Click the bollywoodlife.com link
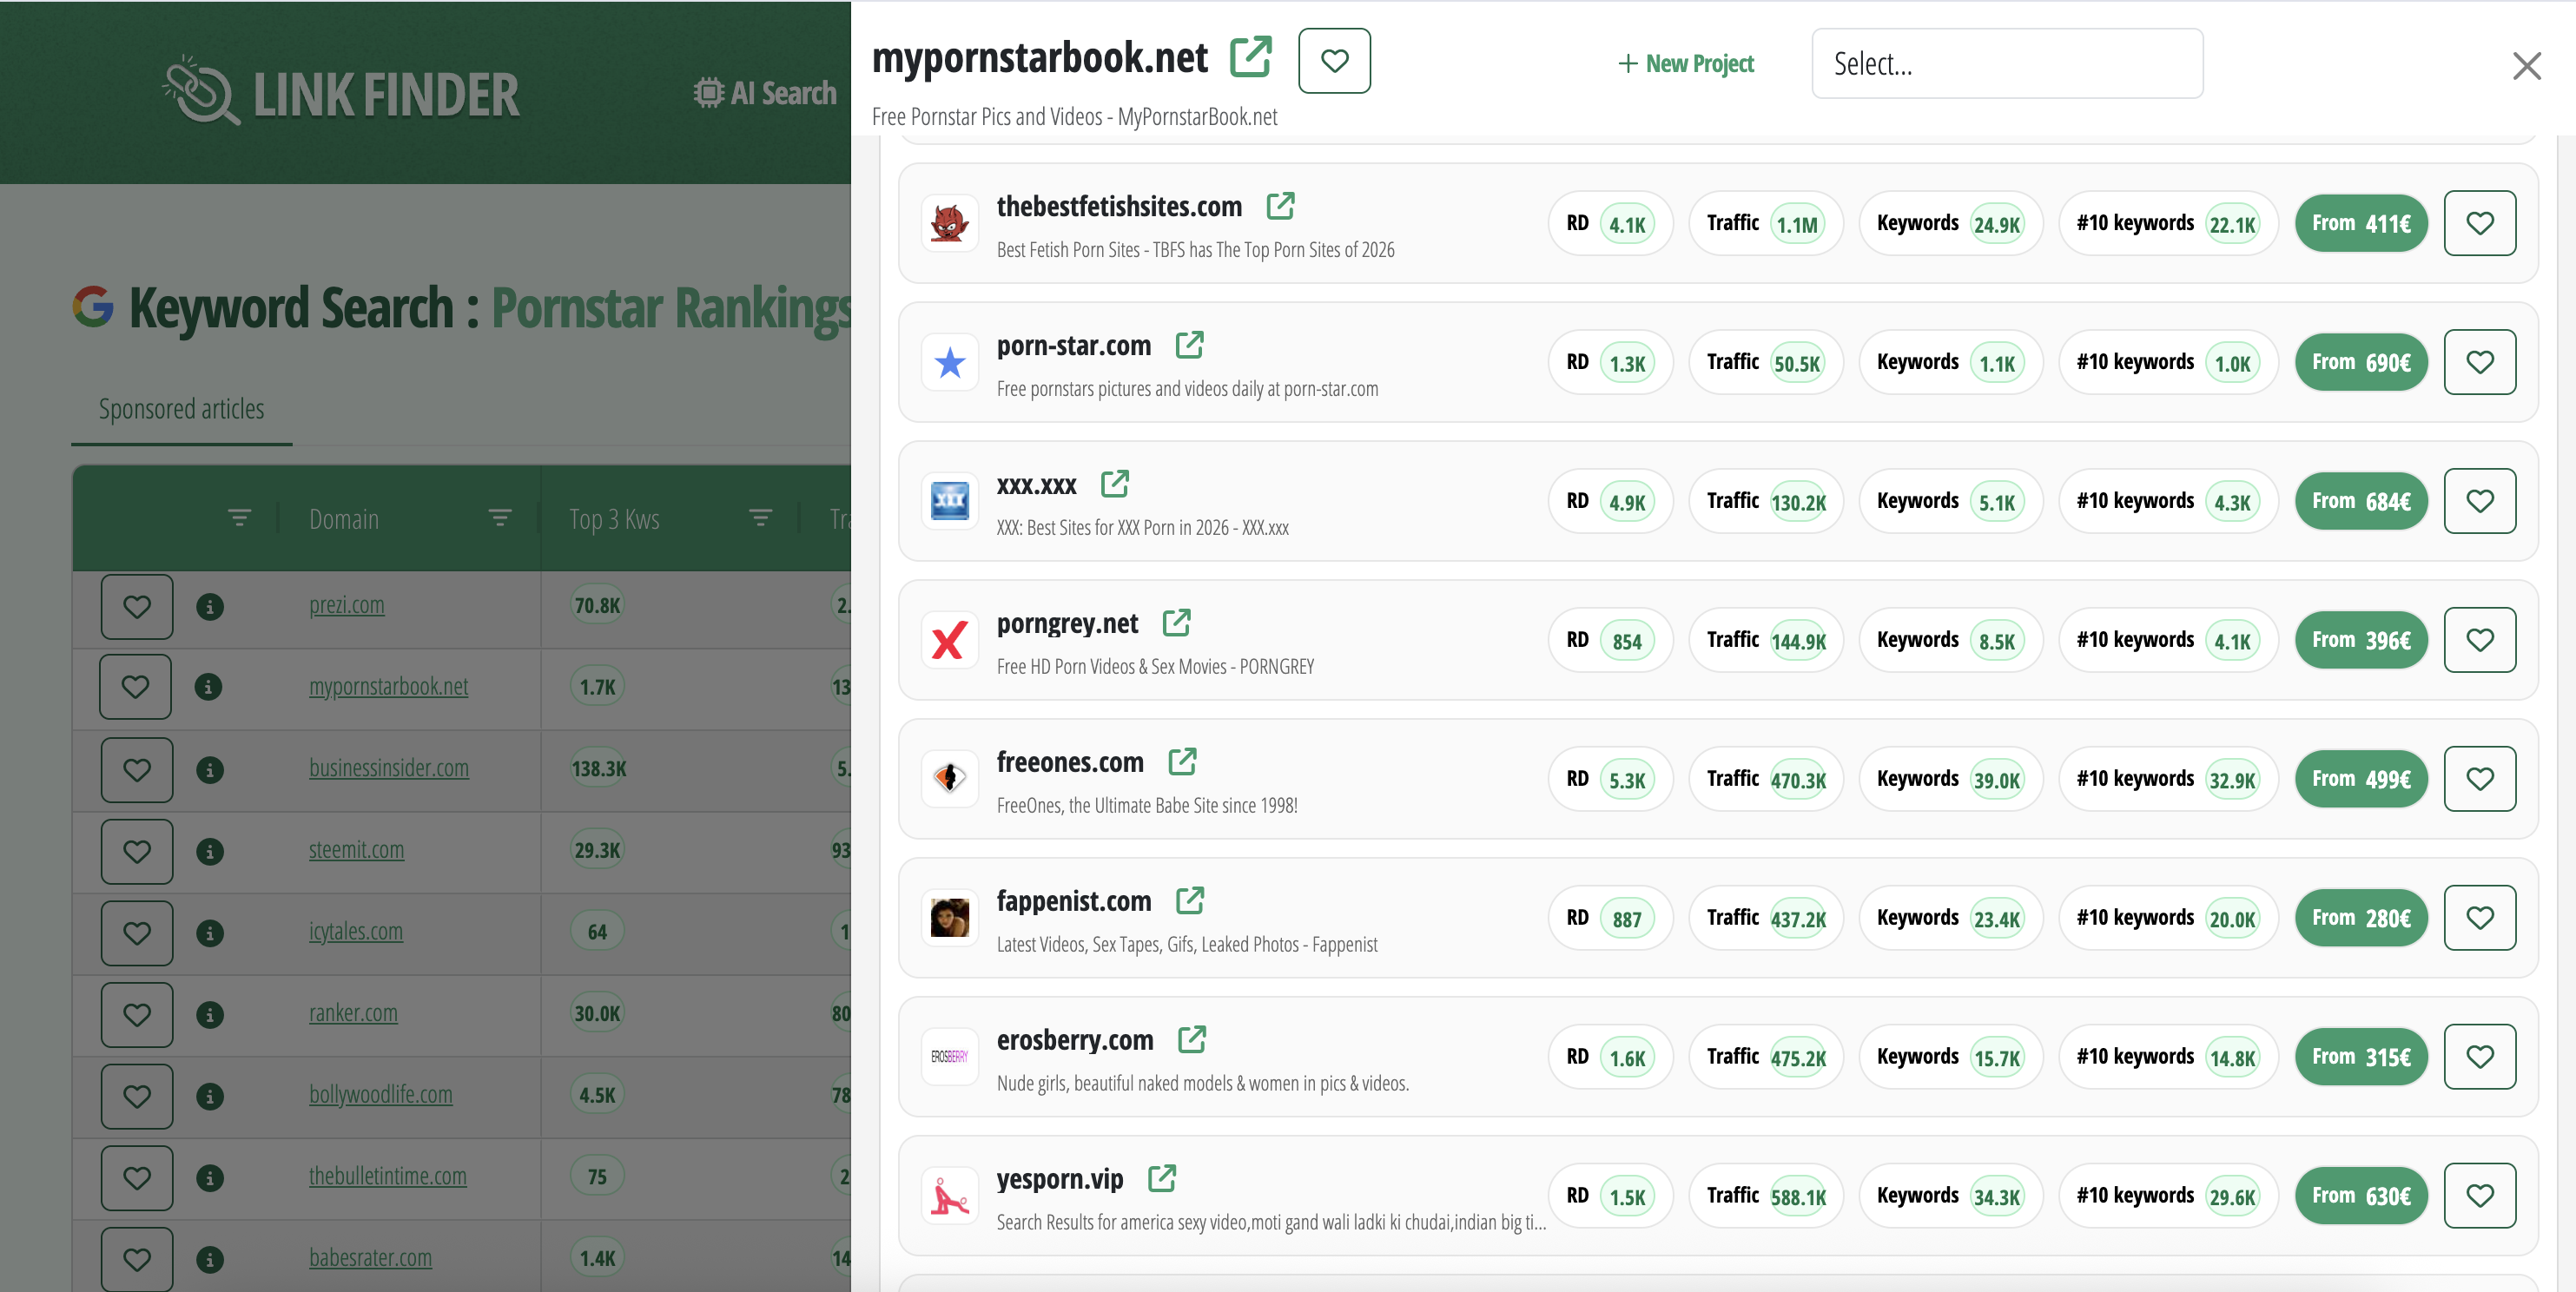Image resolution: width=2576 pixels, height=1292 pixels. [x=380, y=1095]
